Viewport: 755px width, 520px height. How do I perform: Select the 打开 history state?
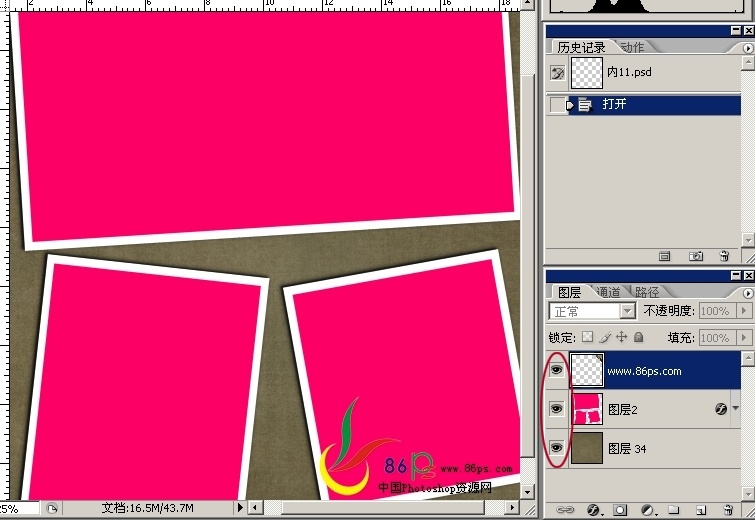click(x=644, y=105)
